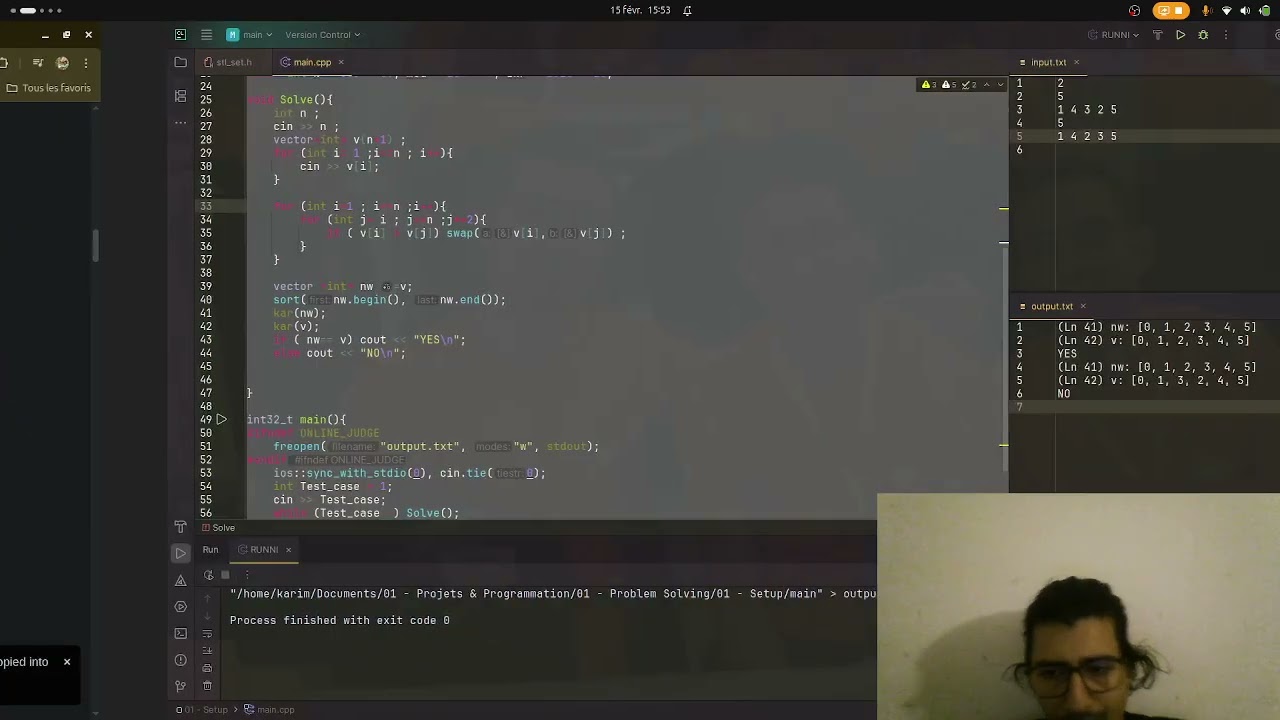
Task: Click main.cpp breadcrumb in status bar
Action: (x=269, y=709)
